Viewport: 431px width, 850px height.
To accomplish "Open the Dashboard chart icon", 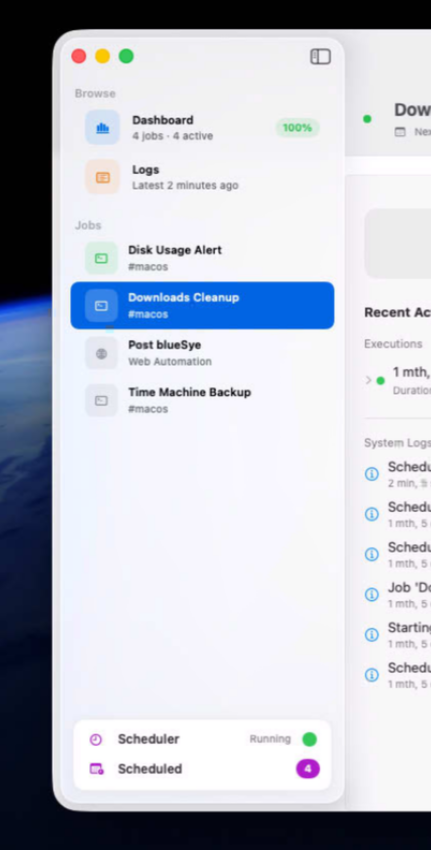I will (x=102, y=127).
